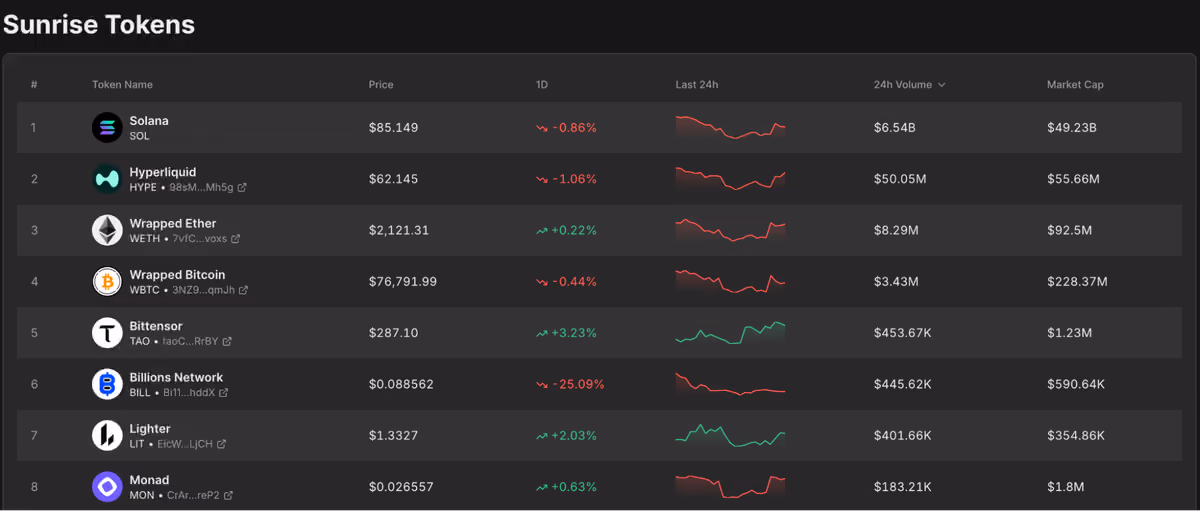
Task: Click the Solana down-trend arrow icon
Action: pos(542,128)
